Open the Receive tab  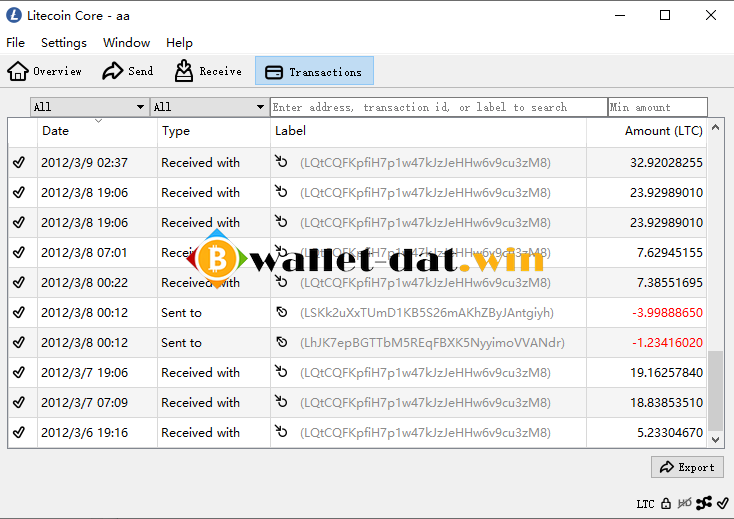[208, 71]
